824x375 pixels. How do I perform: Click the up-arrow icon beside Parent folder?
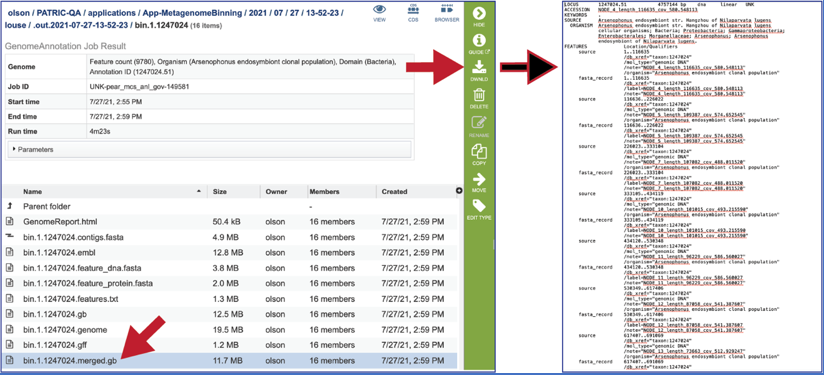coord(9,207)
